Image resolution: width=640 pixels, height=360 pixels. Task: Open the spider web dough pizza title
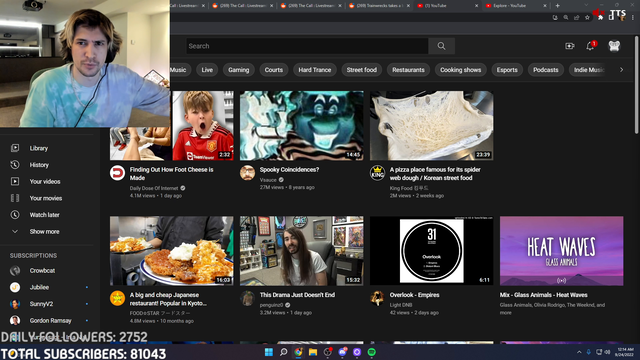435,173
